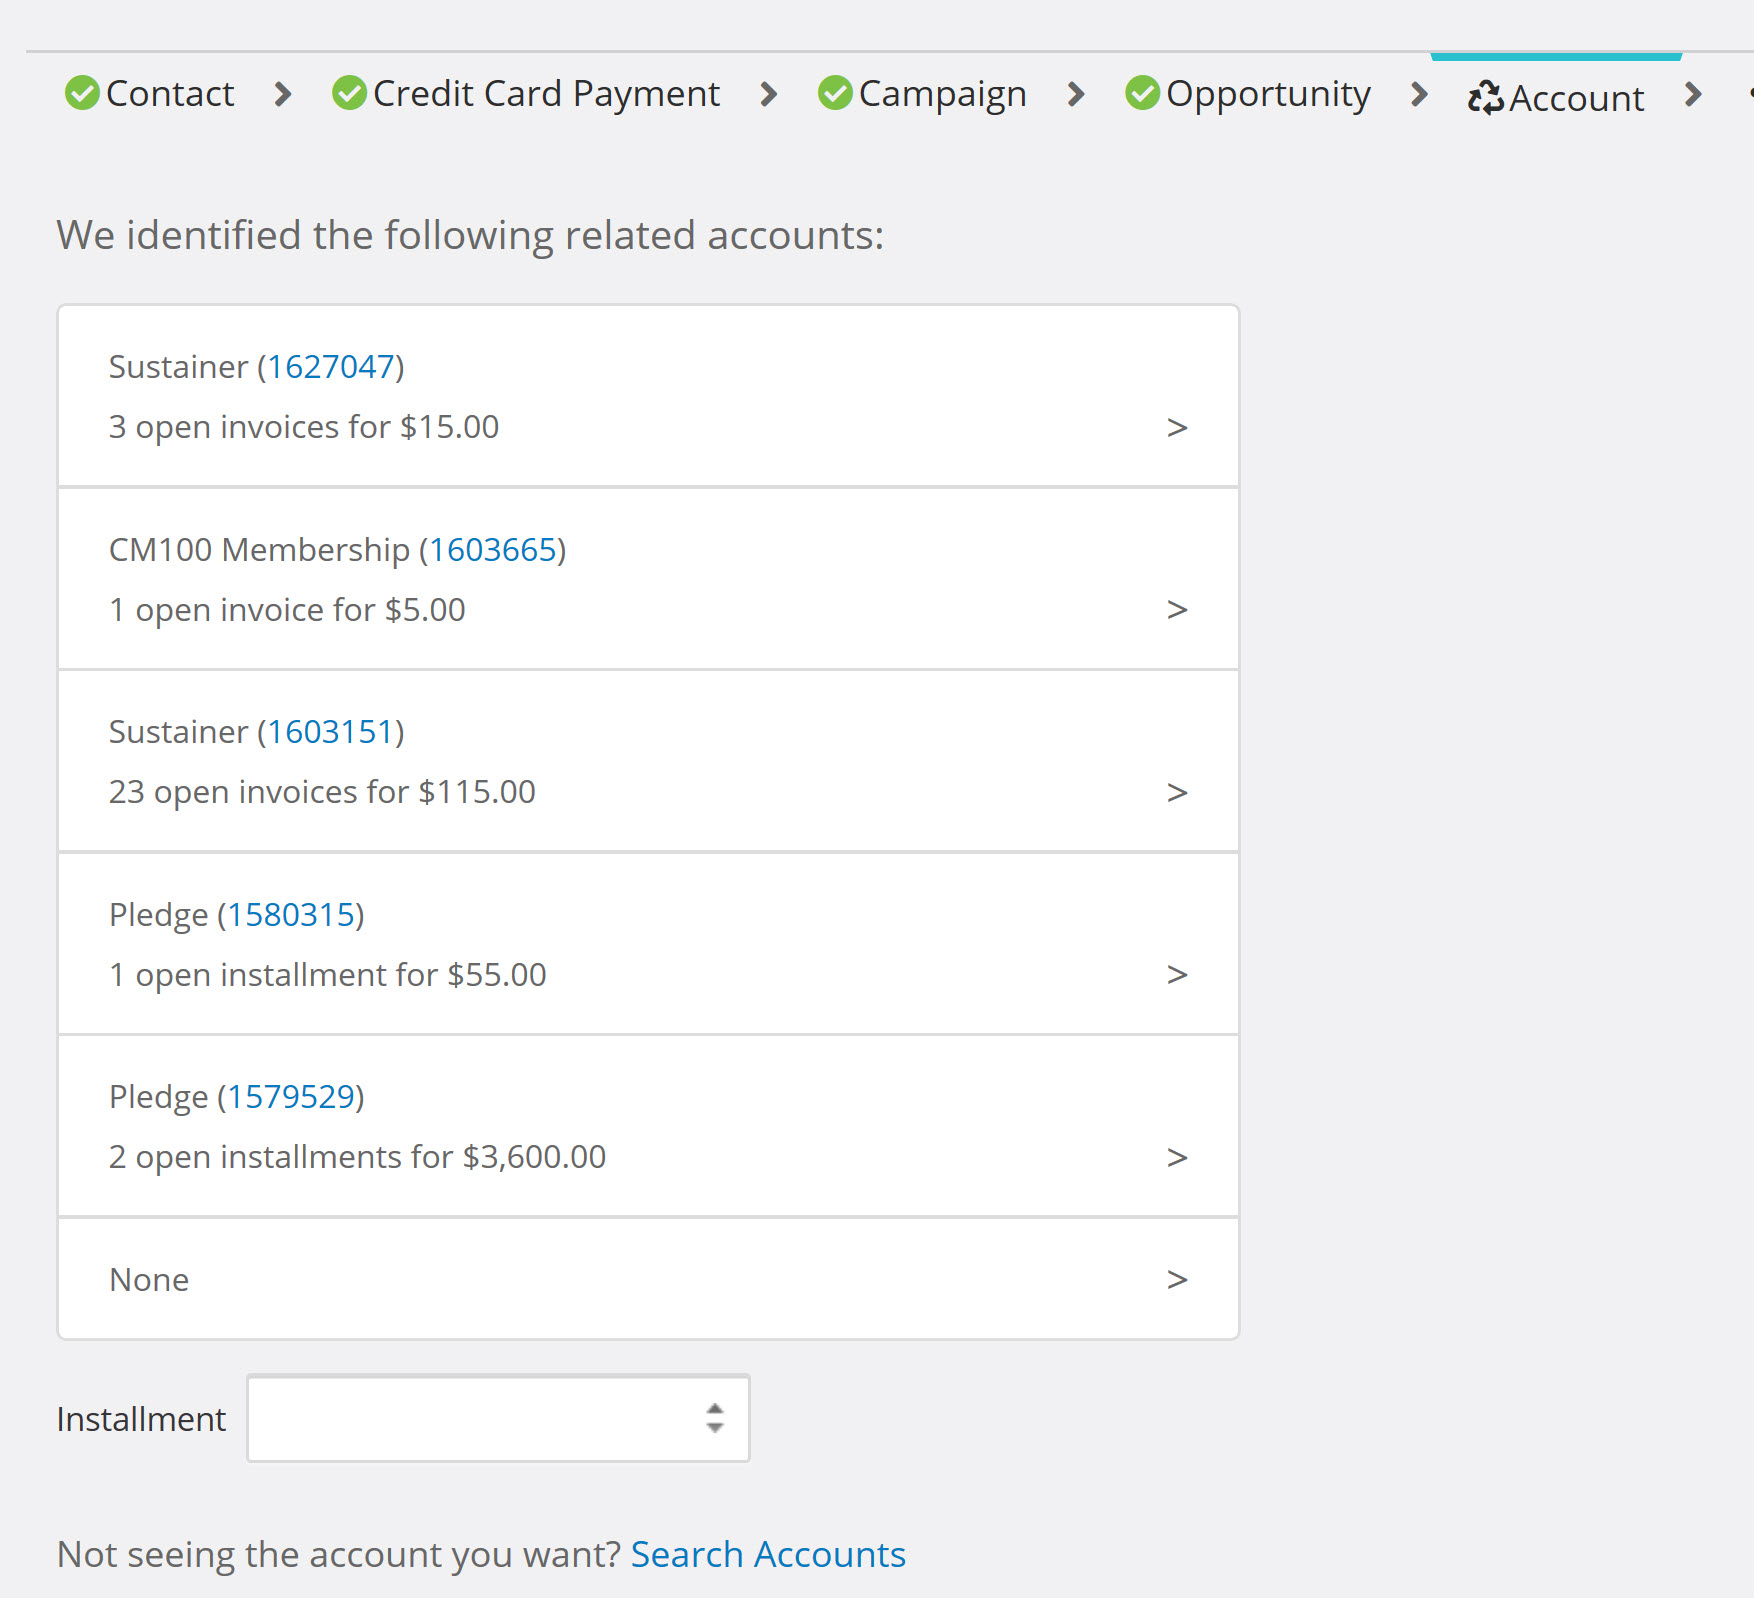Screen dimensions: 1754x1598
Task: Click the green checkmark beside Credit Card Payment
Action: pos(349,93)
